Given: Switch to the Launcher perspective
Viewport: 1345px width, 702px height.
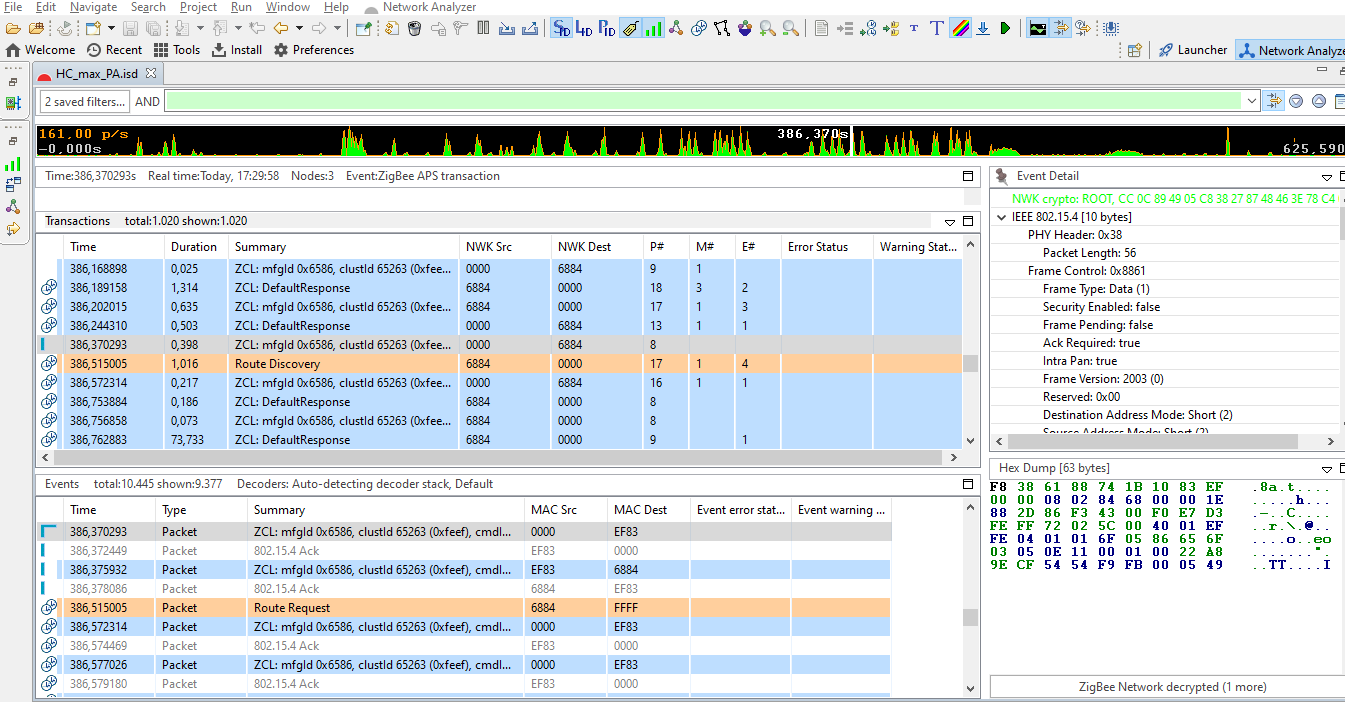Looking at the screenshot, I should (1193, 50).
